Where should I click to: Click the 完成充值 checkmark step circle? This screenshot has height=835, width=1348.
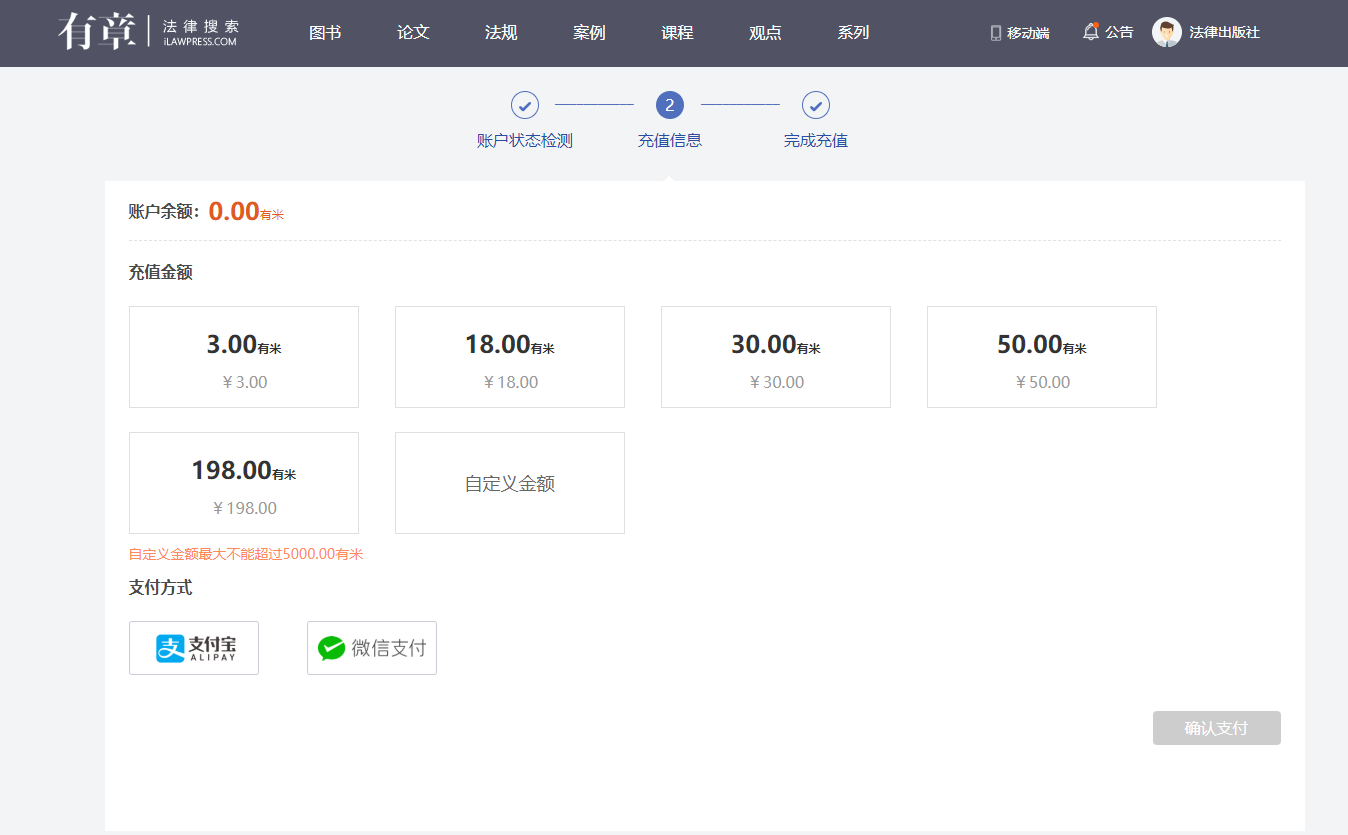click(x=816, y=105)
